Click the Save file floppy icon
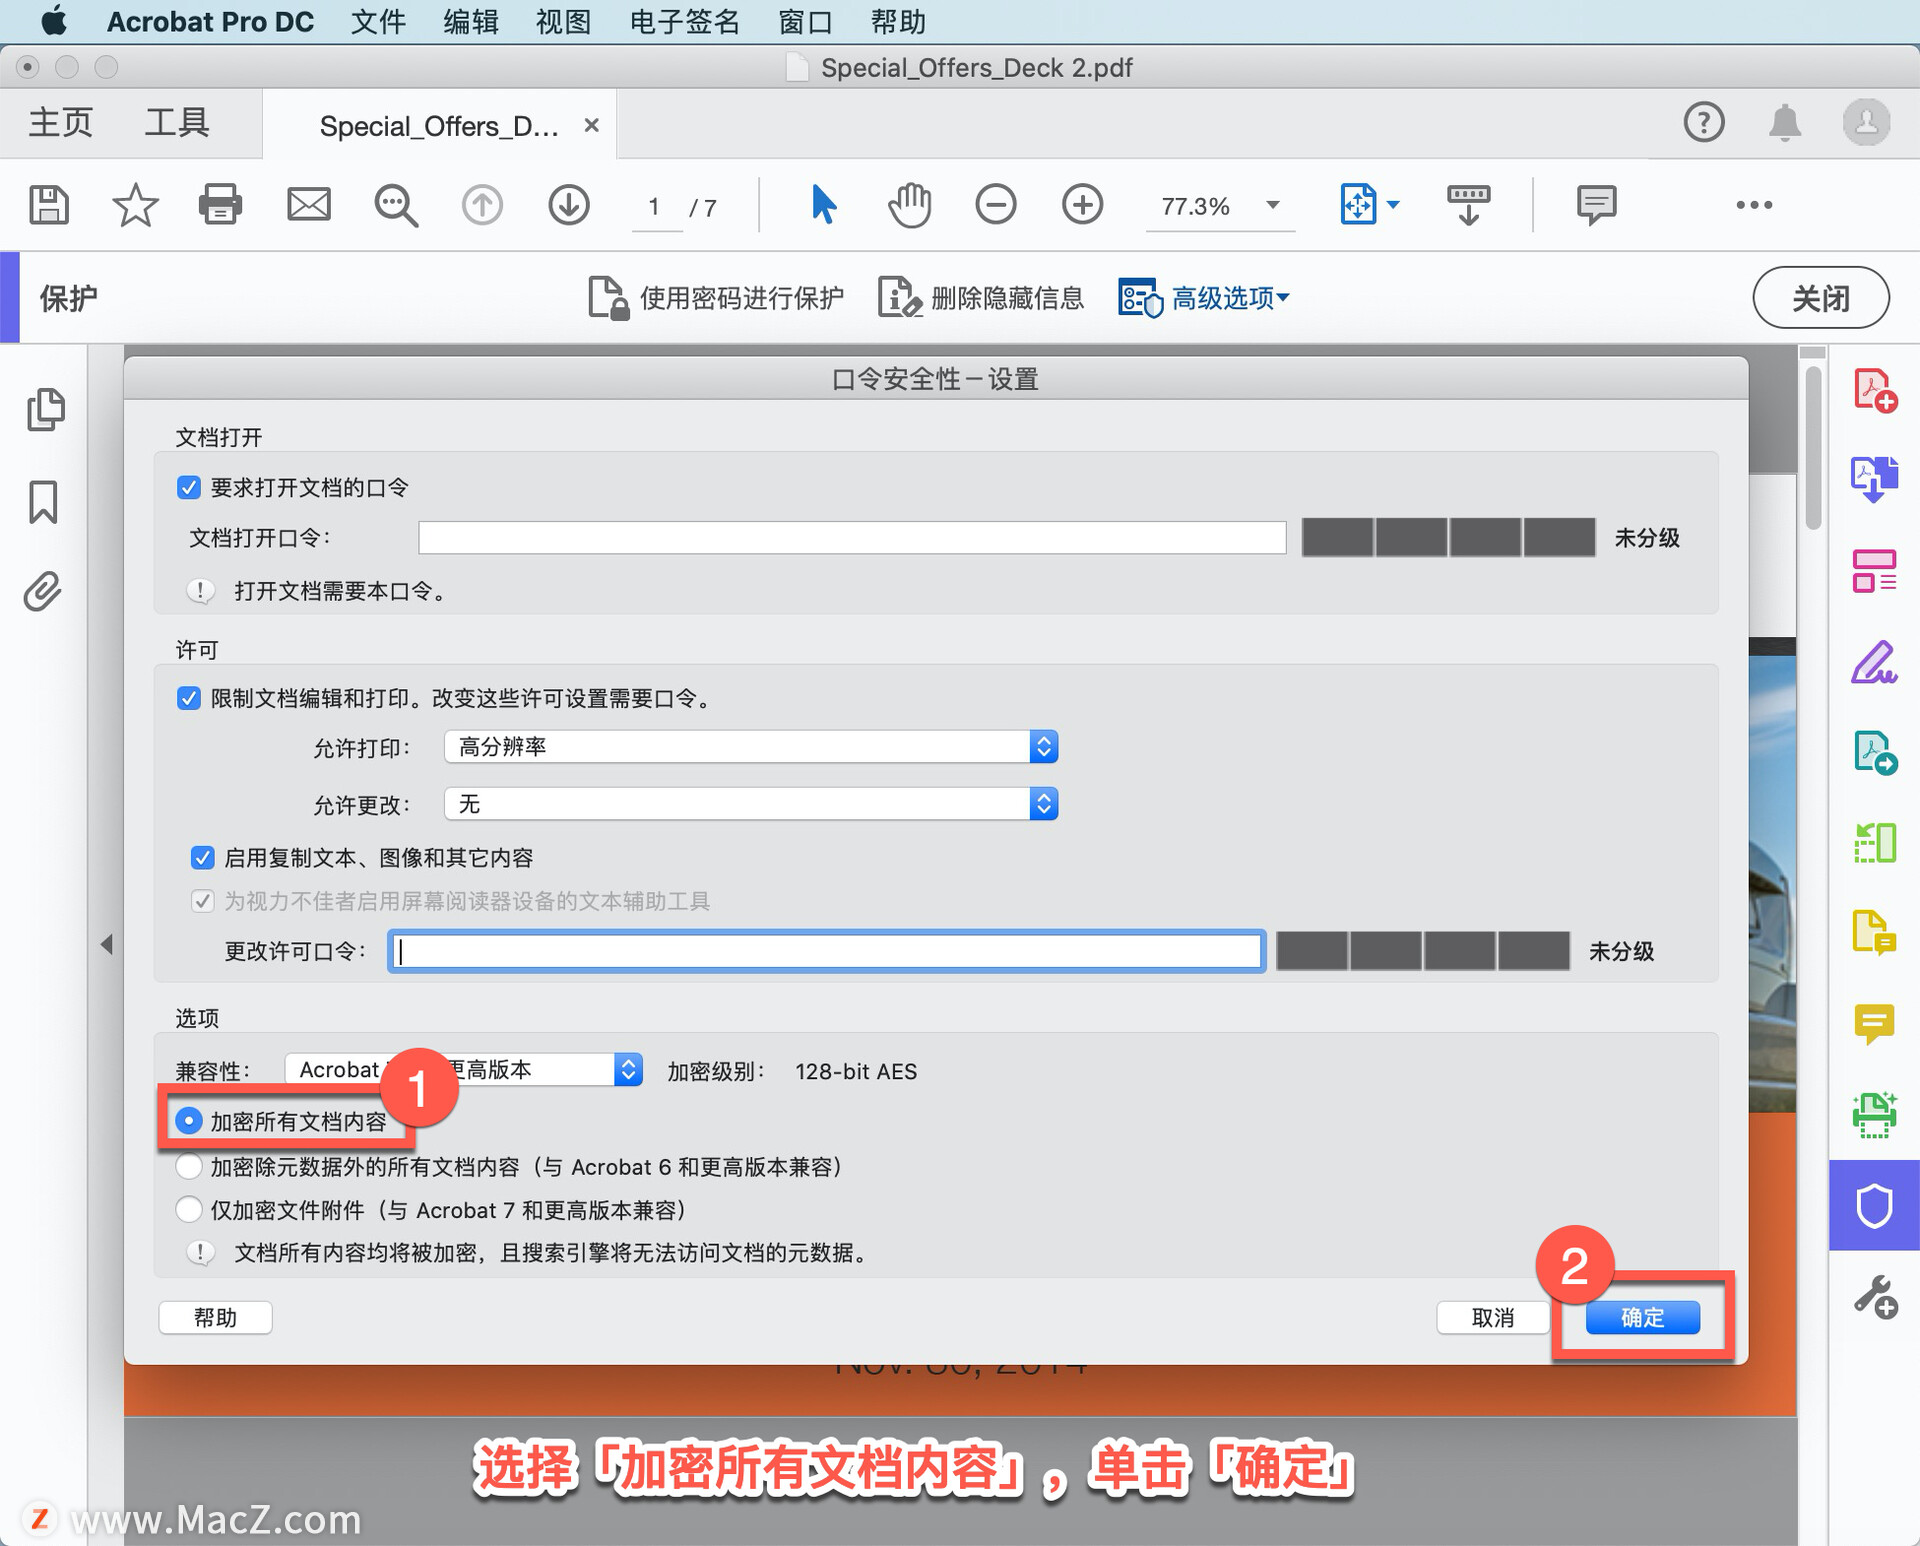This screenshot has width=1920, height=1546. (48, 205)
